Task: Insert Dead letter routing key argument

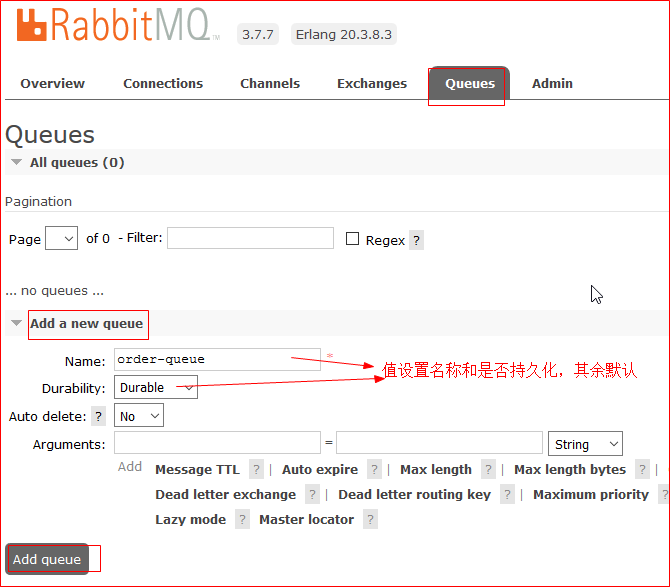Action: coord(414,494)
